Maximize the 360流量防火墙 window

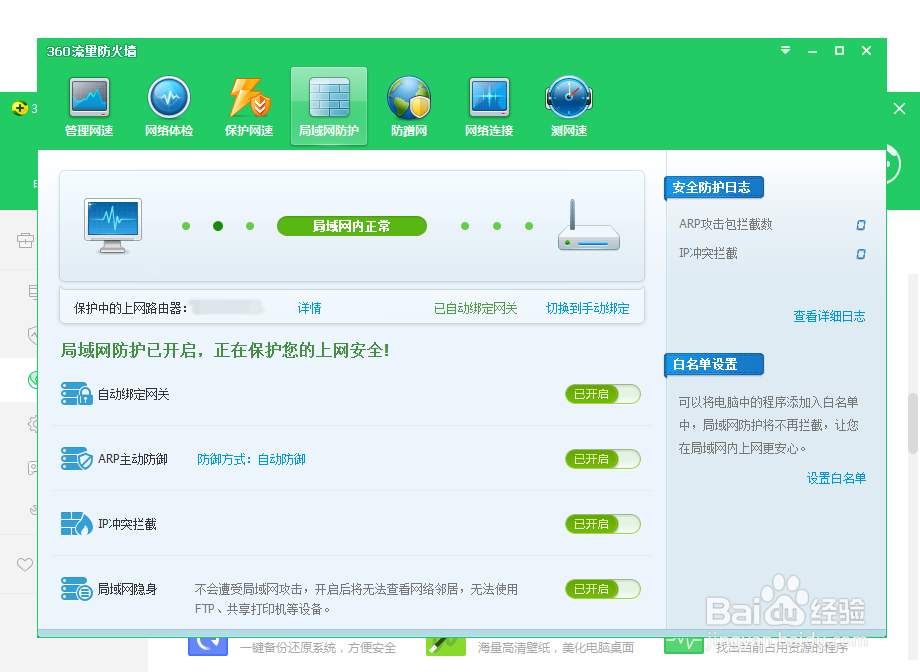(840, 51)
